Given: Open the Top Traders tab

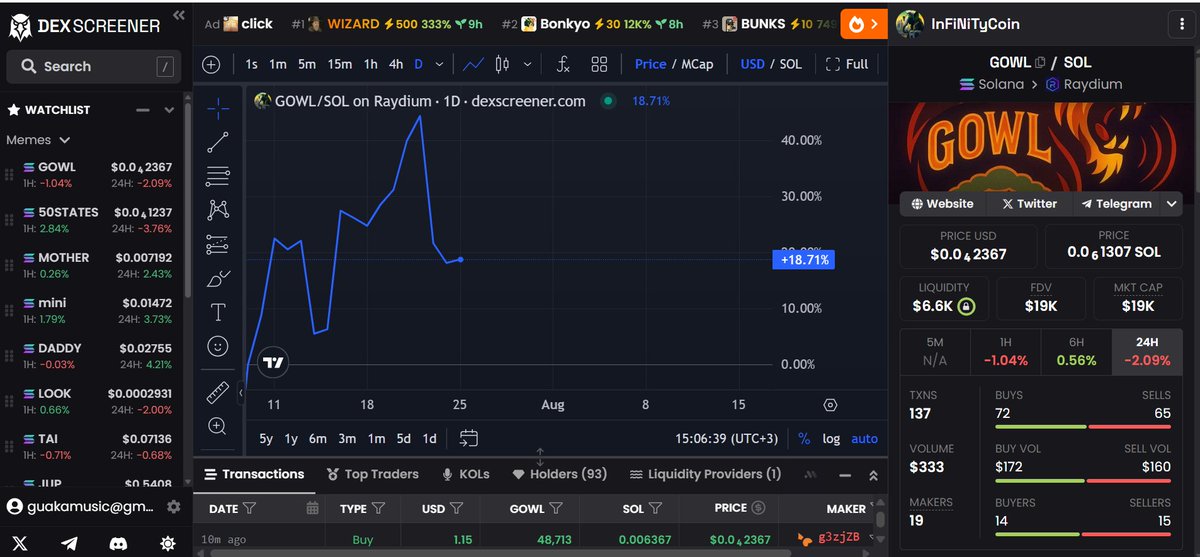Looking at the screenshot, I should click(x=373, y=474).
